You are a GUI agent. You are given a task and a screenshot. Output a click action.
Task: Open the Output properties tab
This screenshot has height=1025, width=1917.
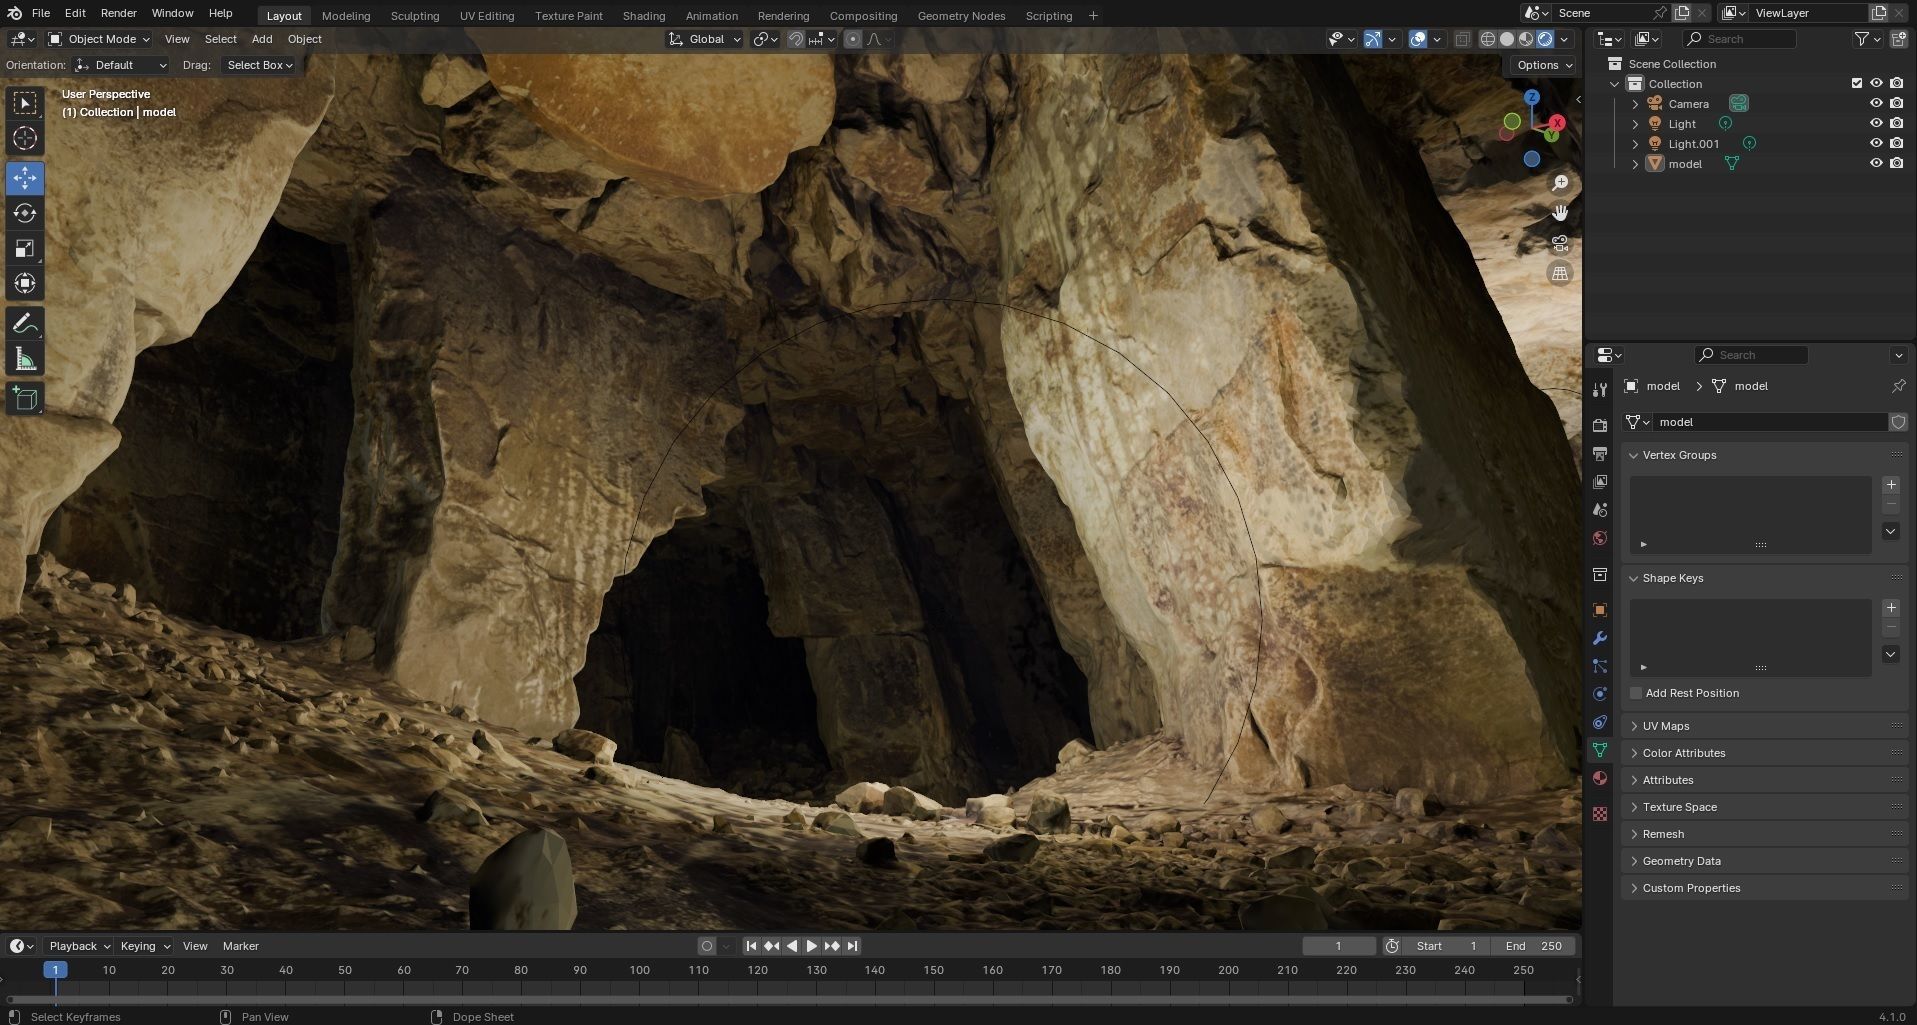pos(1600,453)
